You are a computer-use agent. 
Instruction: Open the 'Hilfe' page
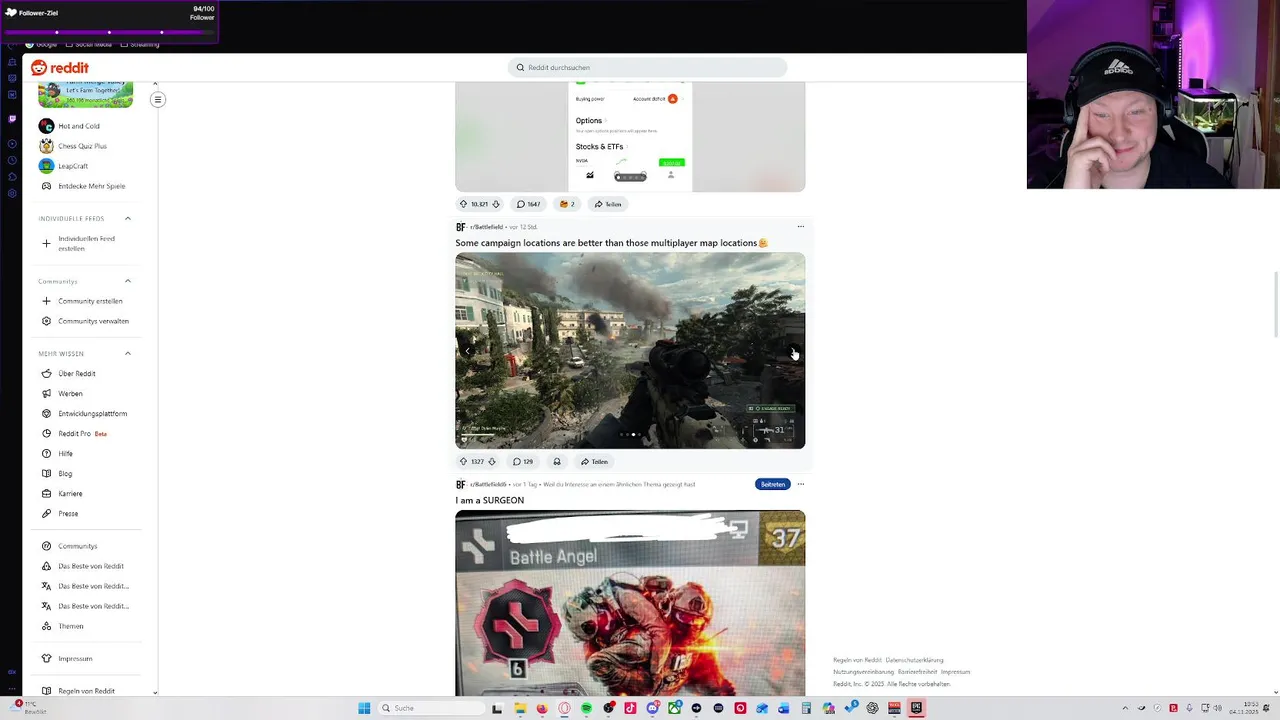(x=65, y=453)
